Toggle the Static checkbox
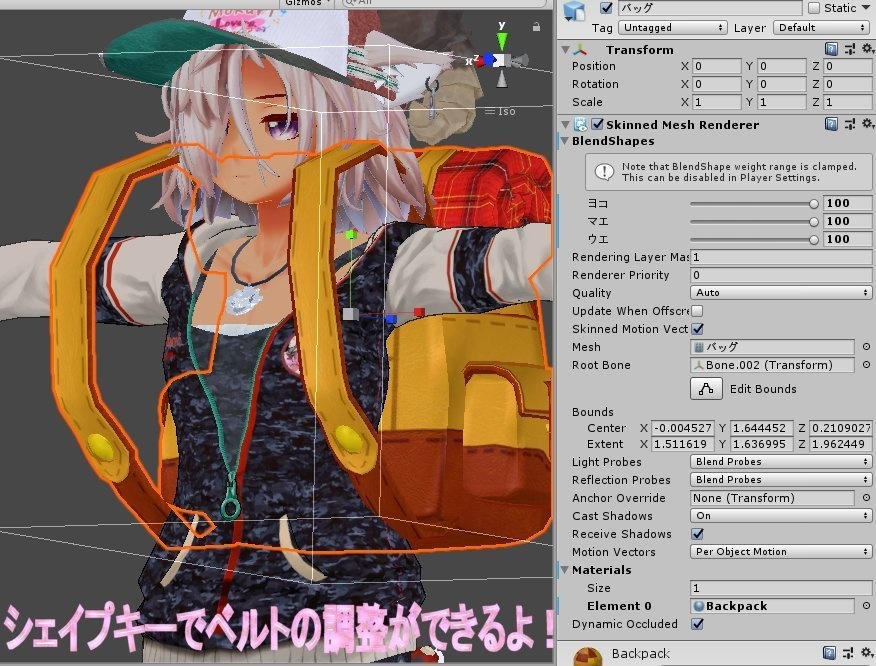Screen dimensions: 876x666 814,8
